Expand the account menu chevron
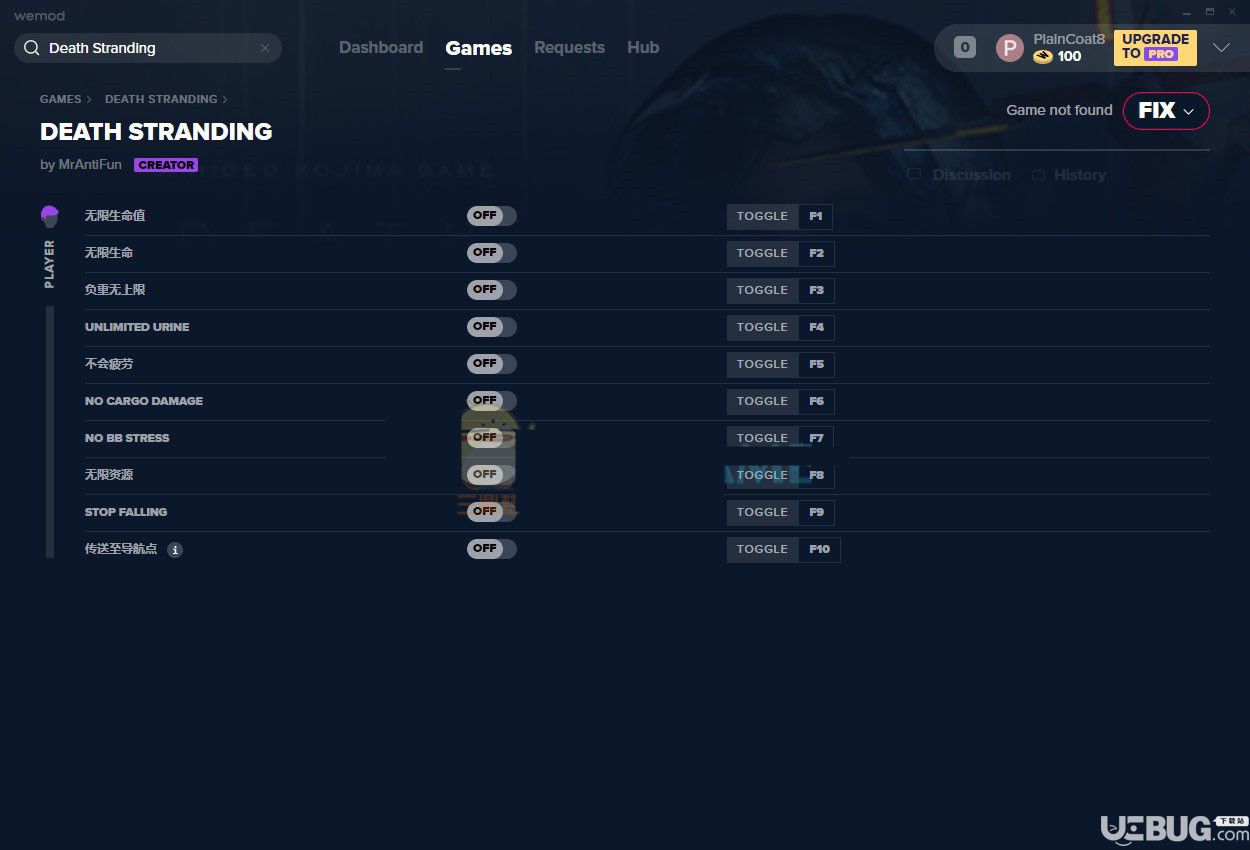 tap(1221, 48)
